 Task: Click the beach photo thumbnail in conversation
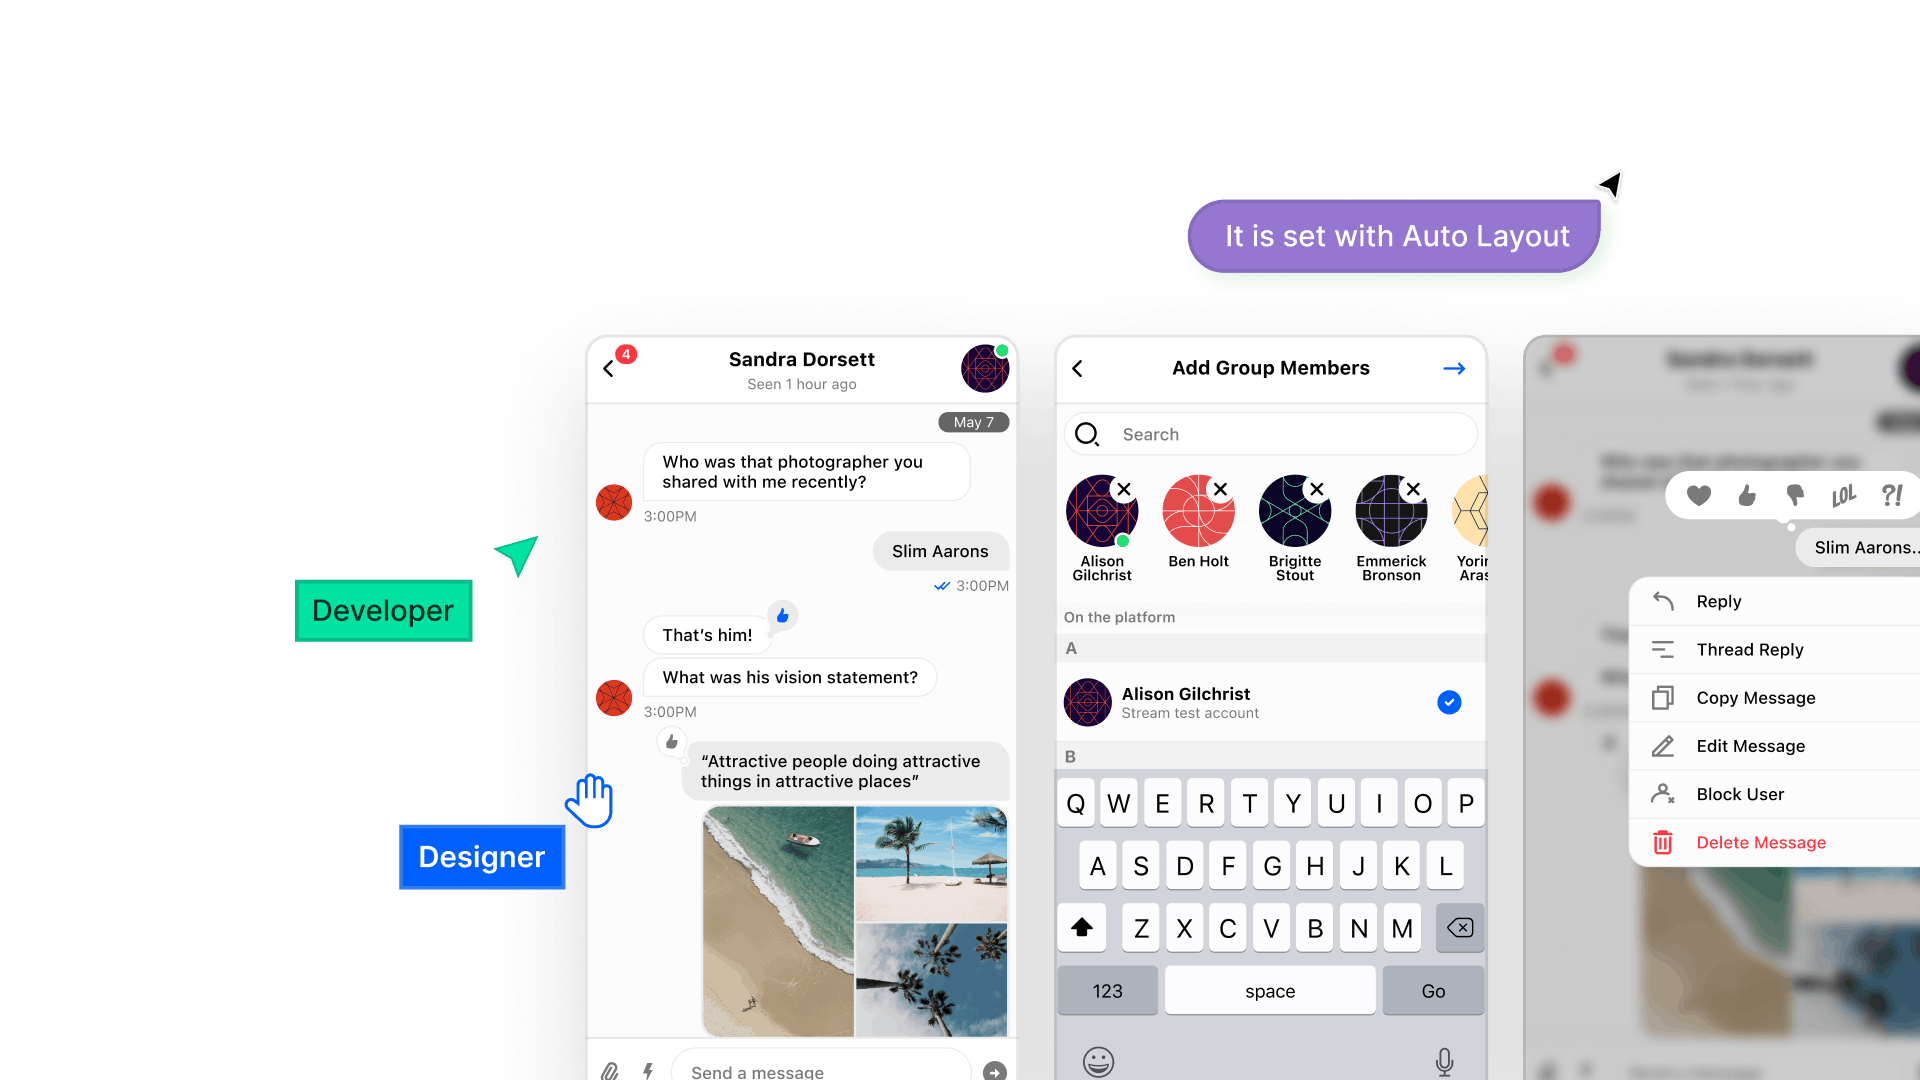[778, 916]
